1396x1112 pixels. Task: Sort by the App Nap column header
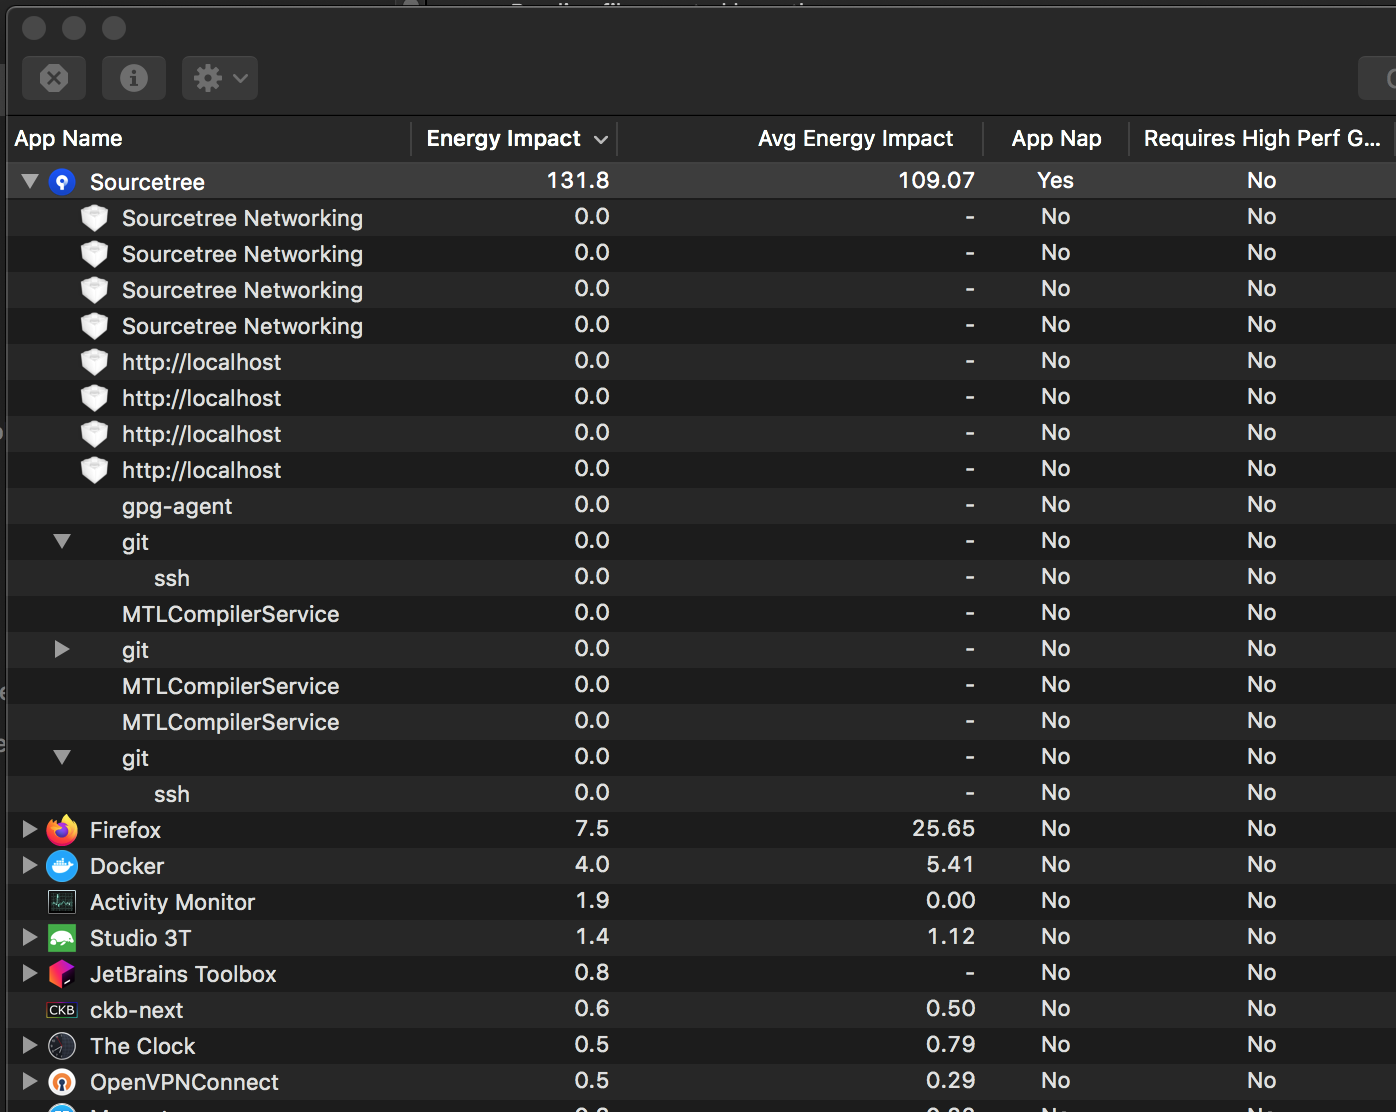point(1056,139)
